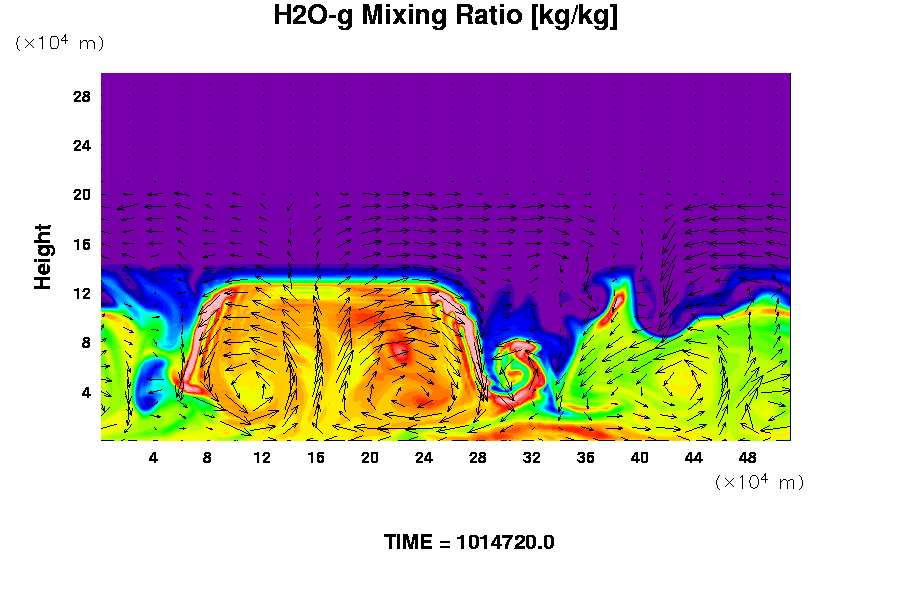Click the red hotspot inside the central dome
Screen dimensions: 900x600
pyautogui.click(x=399, y=350)
